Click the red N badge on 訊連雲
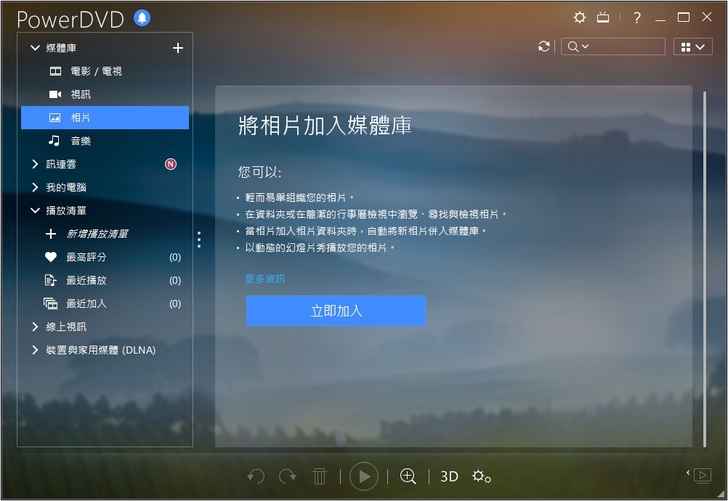This screenshot has height=501, width=728. (x=170, y=164)
